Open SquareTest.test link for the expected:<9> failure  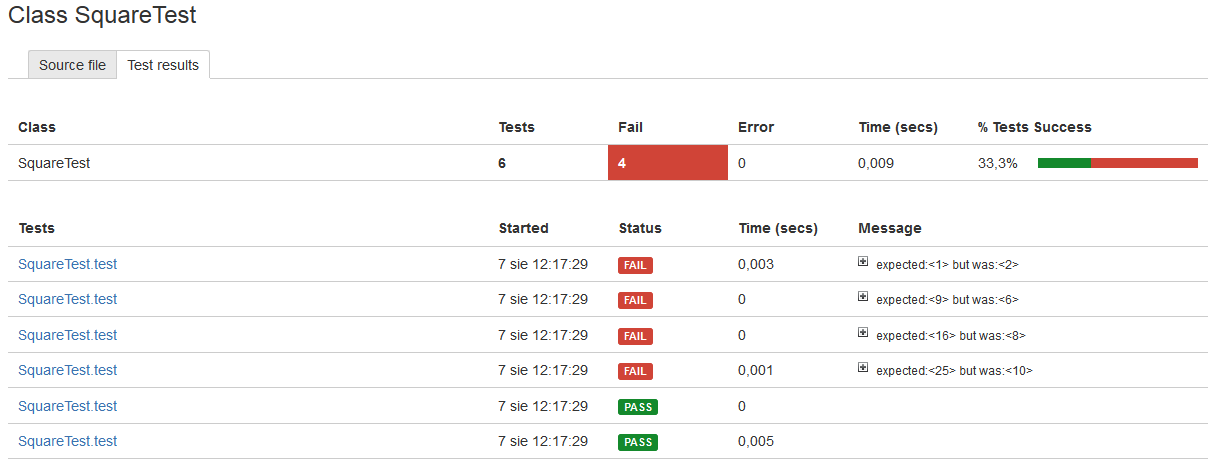67,299
